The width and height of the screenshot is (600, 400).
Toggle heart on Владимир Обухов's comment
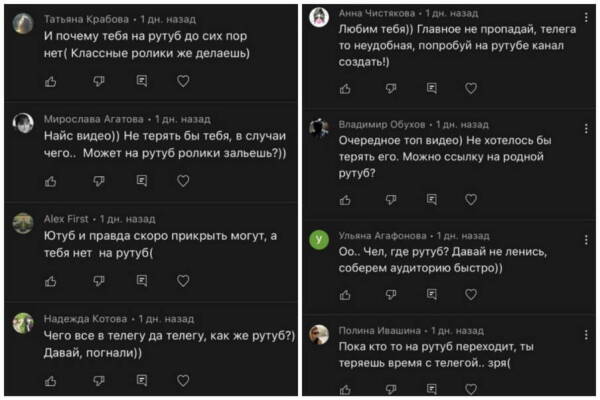tap(471, 196)
